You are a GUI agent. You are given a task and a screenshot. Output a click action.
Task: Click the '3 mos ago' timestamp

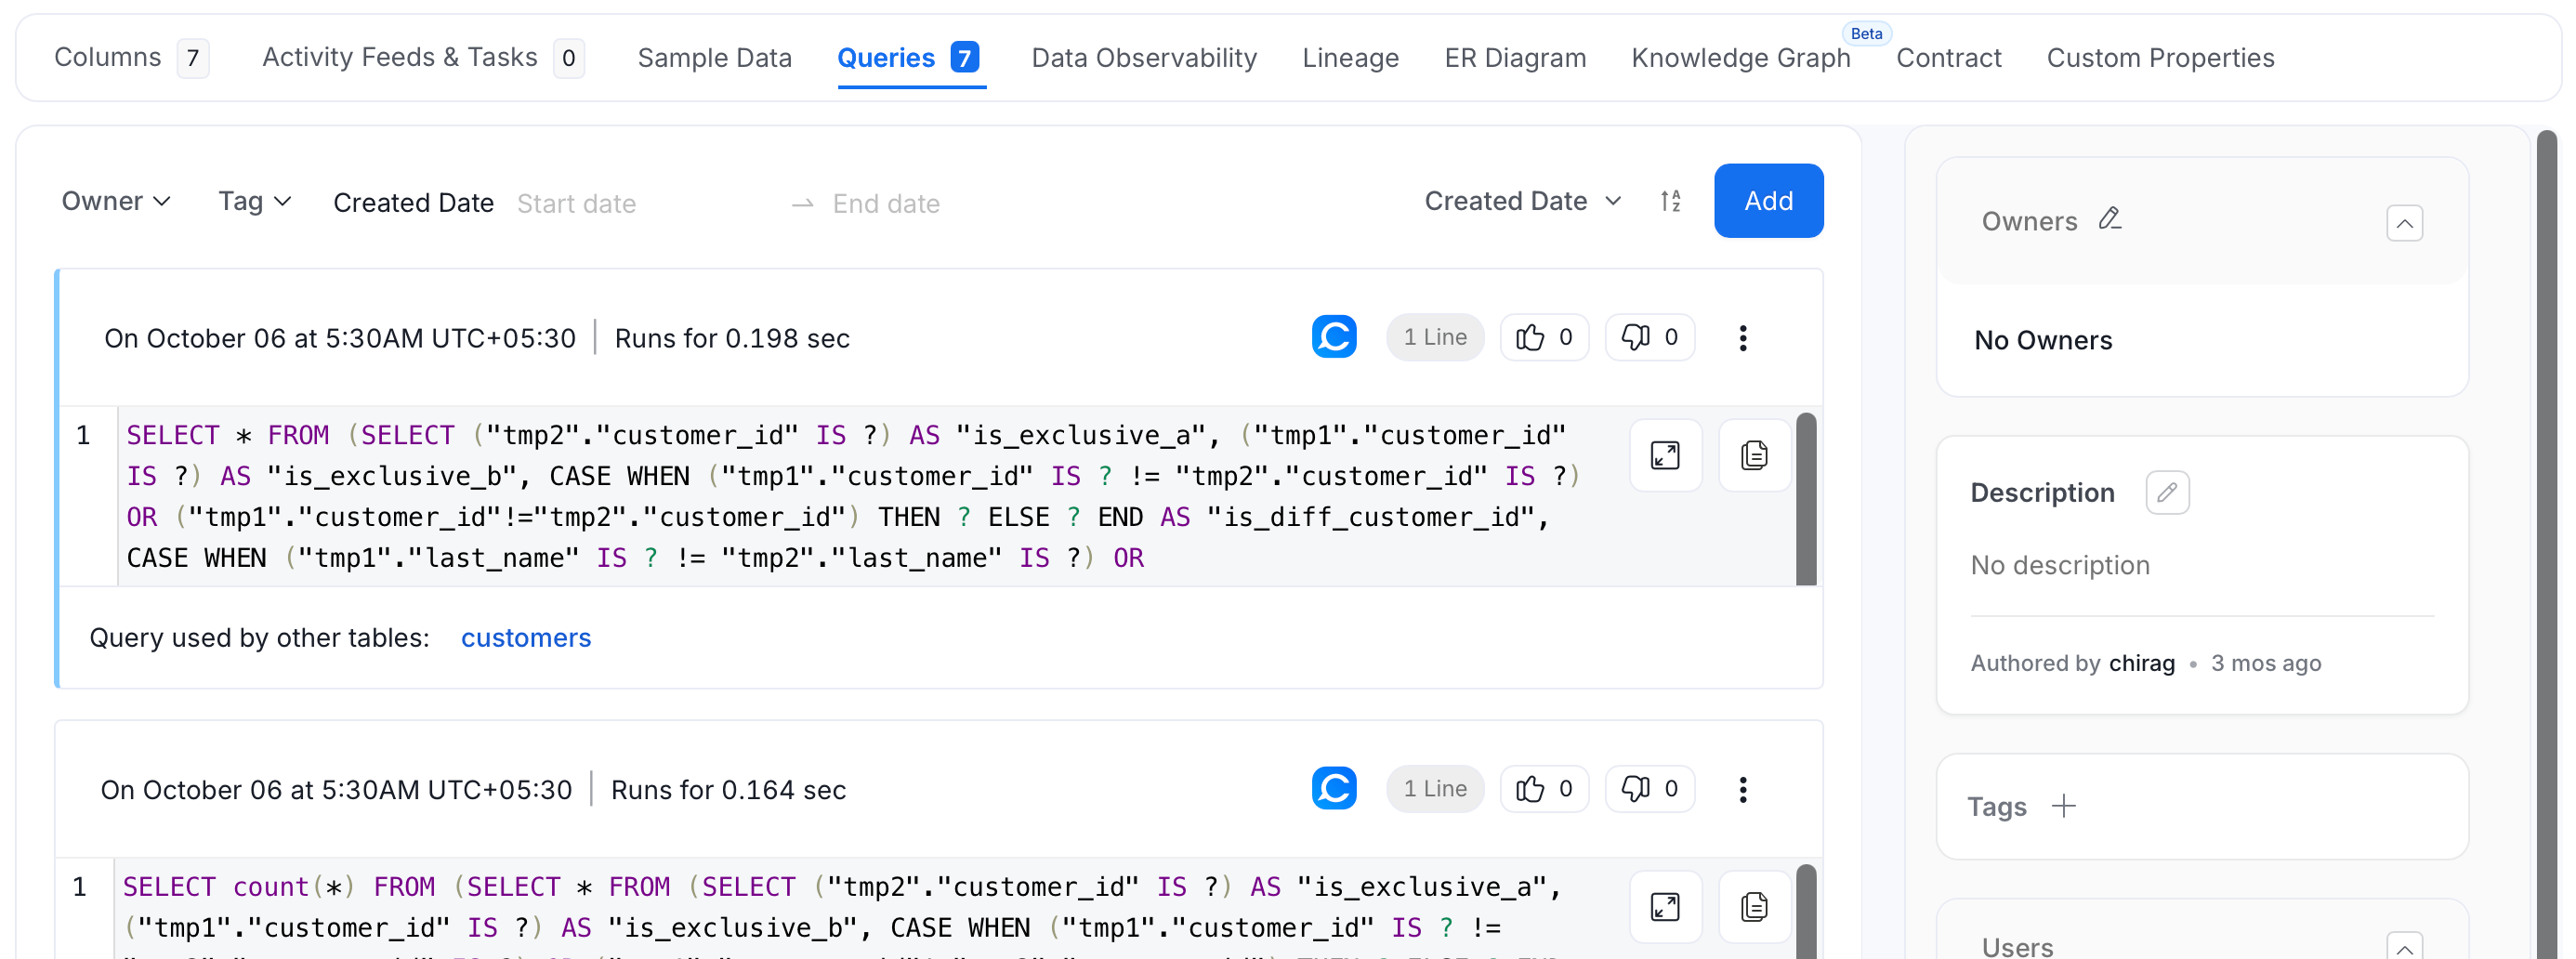point(2265,664)
